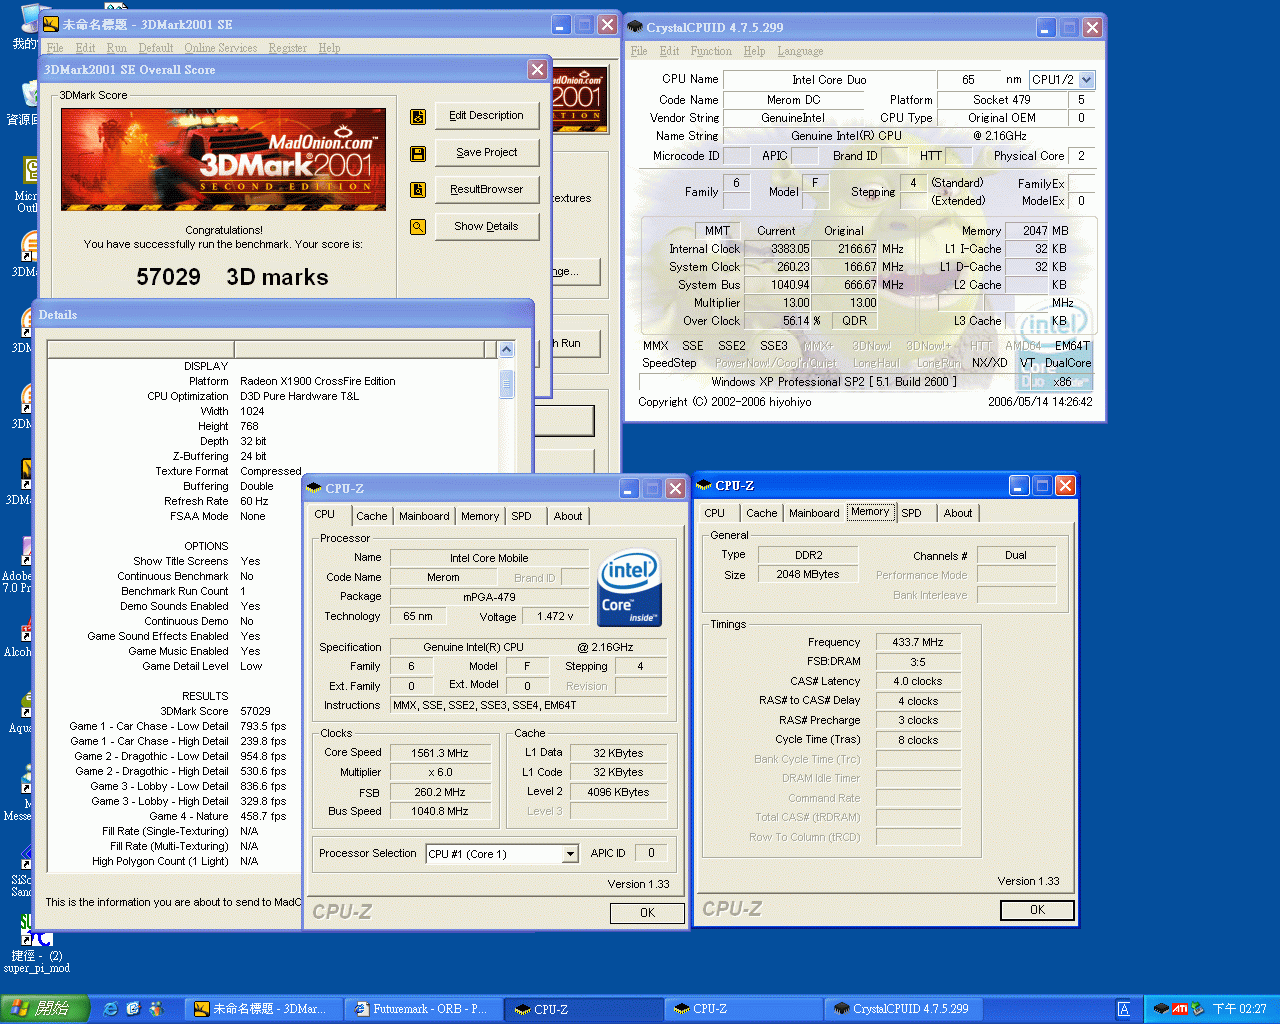Click the Core Speed field showing 1561.3 MHz
Viewport: 1280px width, 1024px height.
click(440, 753)
